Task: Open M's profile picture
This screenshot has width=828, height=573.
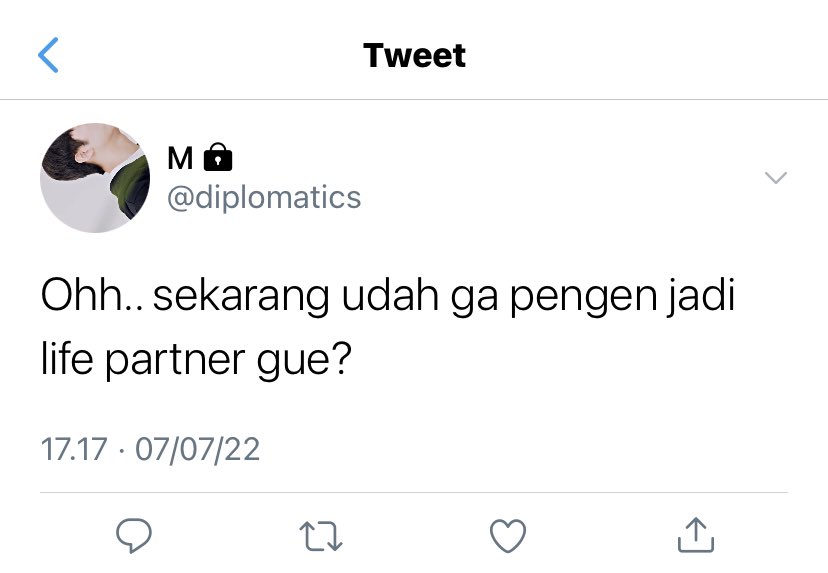Action: pos(95,178)
